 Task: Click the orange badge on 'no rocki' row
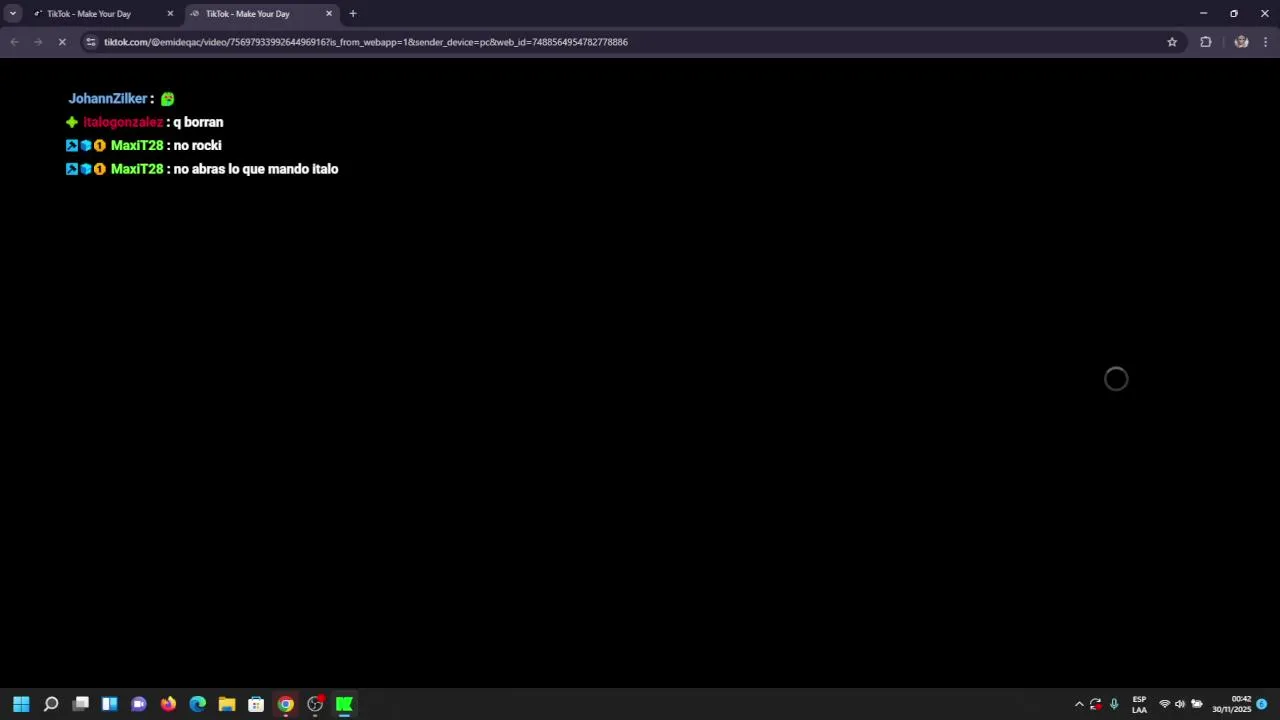[100, 146]
